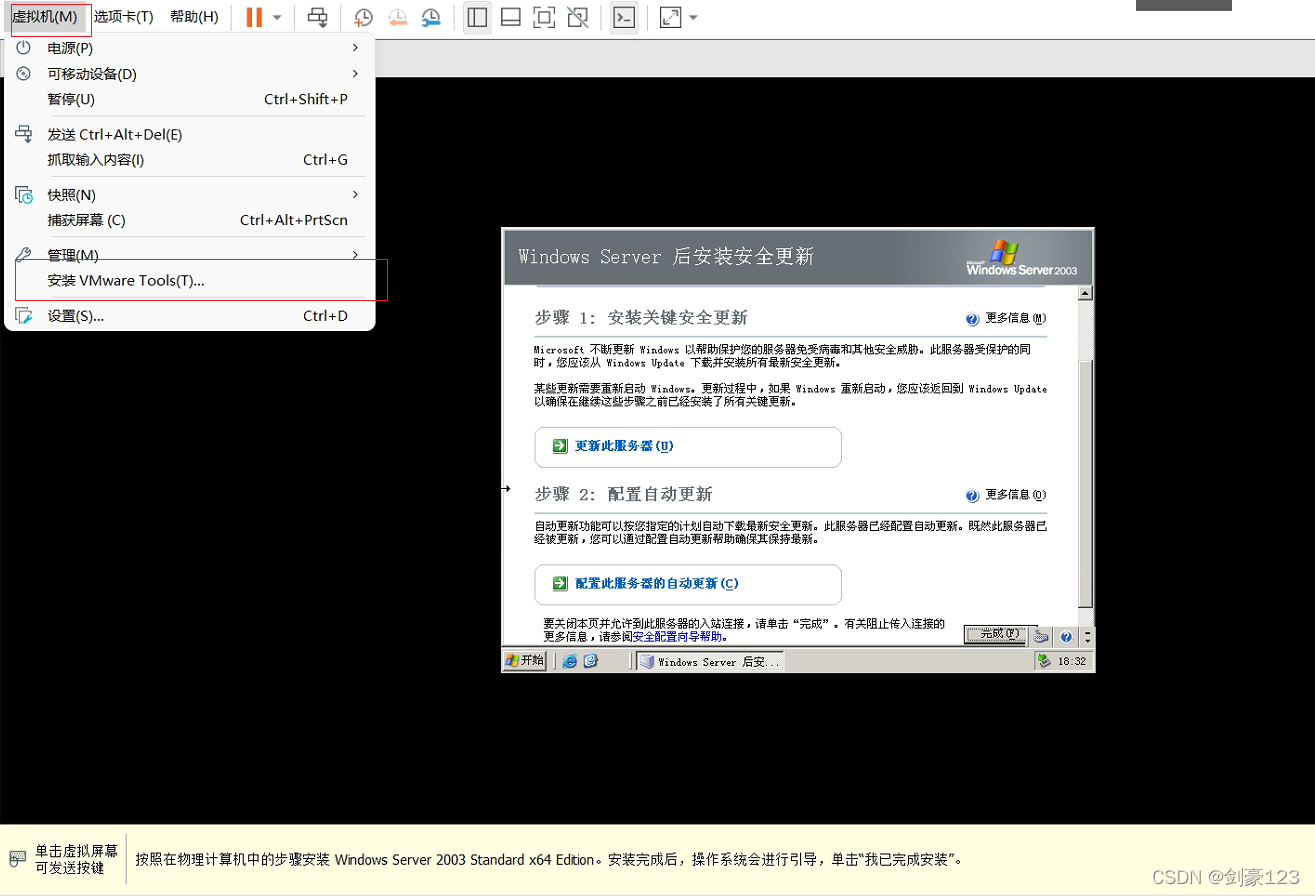Click the Windows Server 后安... taskbar button
Image resolution: width=1315 pixels, height=896 pixels.
pos(710,661)
